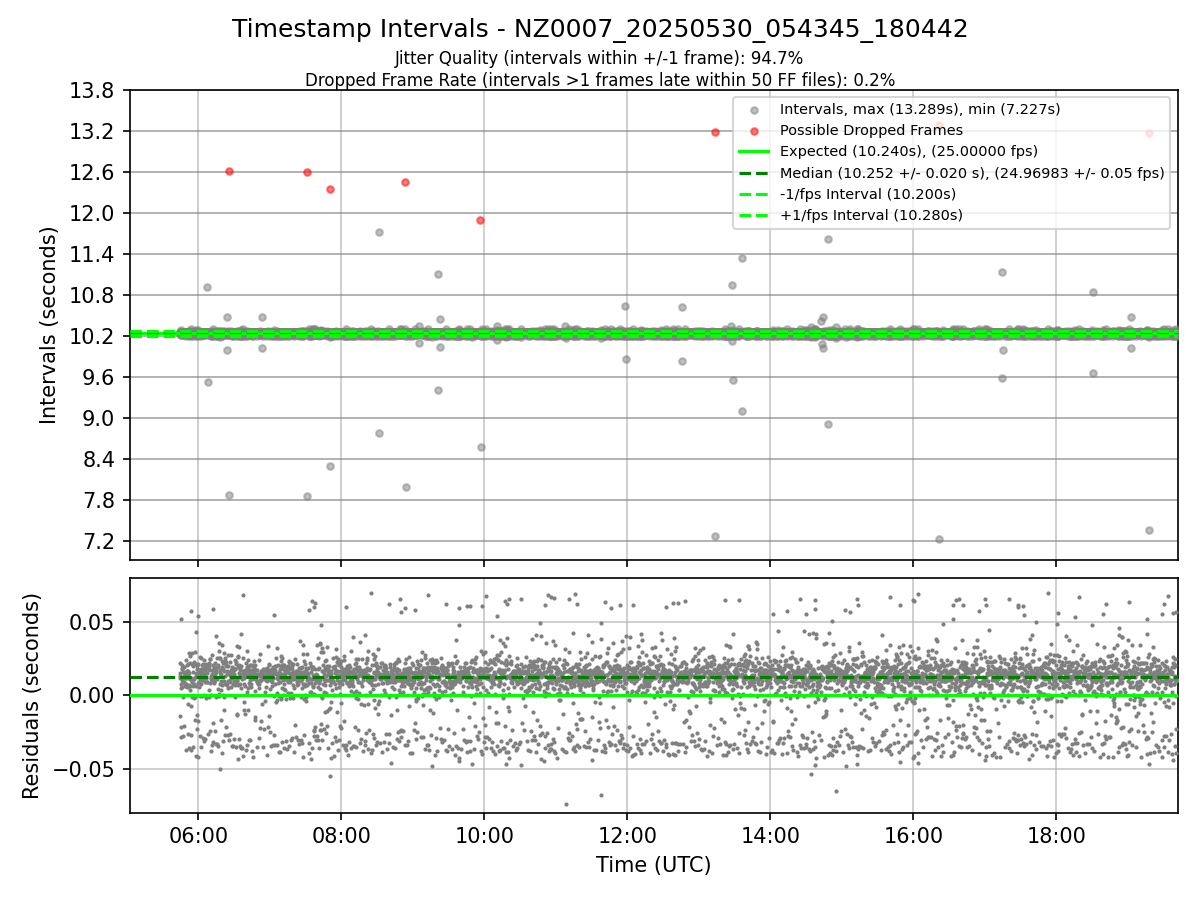Click the 'Residuals (seconds)' y-axis label
Image resolution: width=1200 pixels, height=900 pixels.
(x=31, y=696)
